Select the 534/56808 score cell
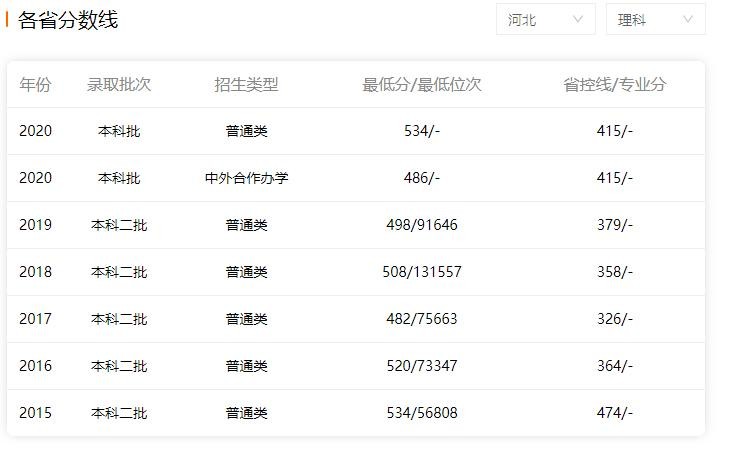This screenshot has height=466, width=732. 421,413
